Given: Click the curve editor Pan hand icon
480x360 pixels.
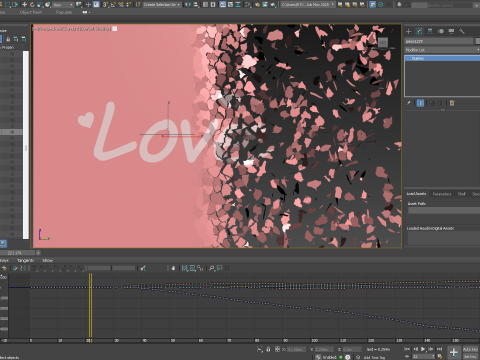Looking at the screenshot, I should [x=173, y=268].
